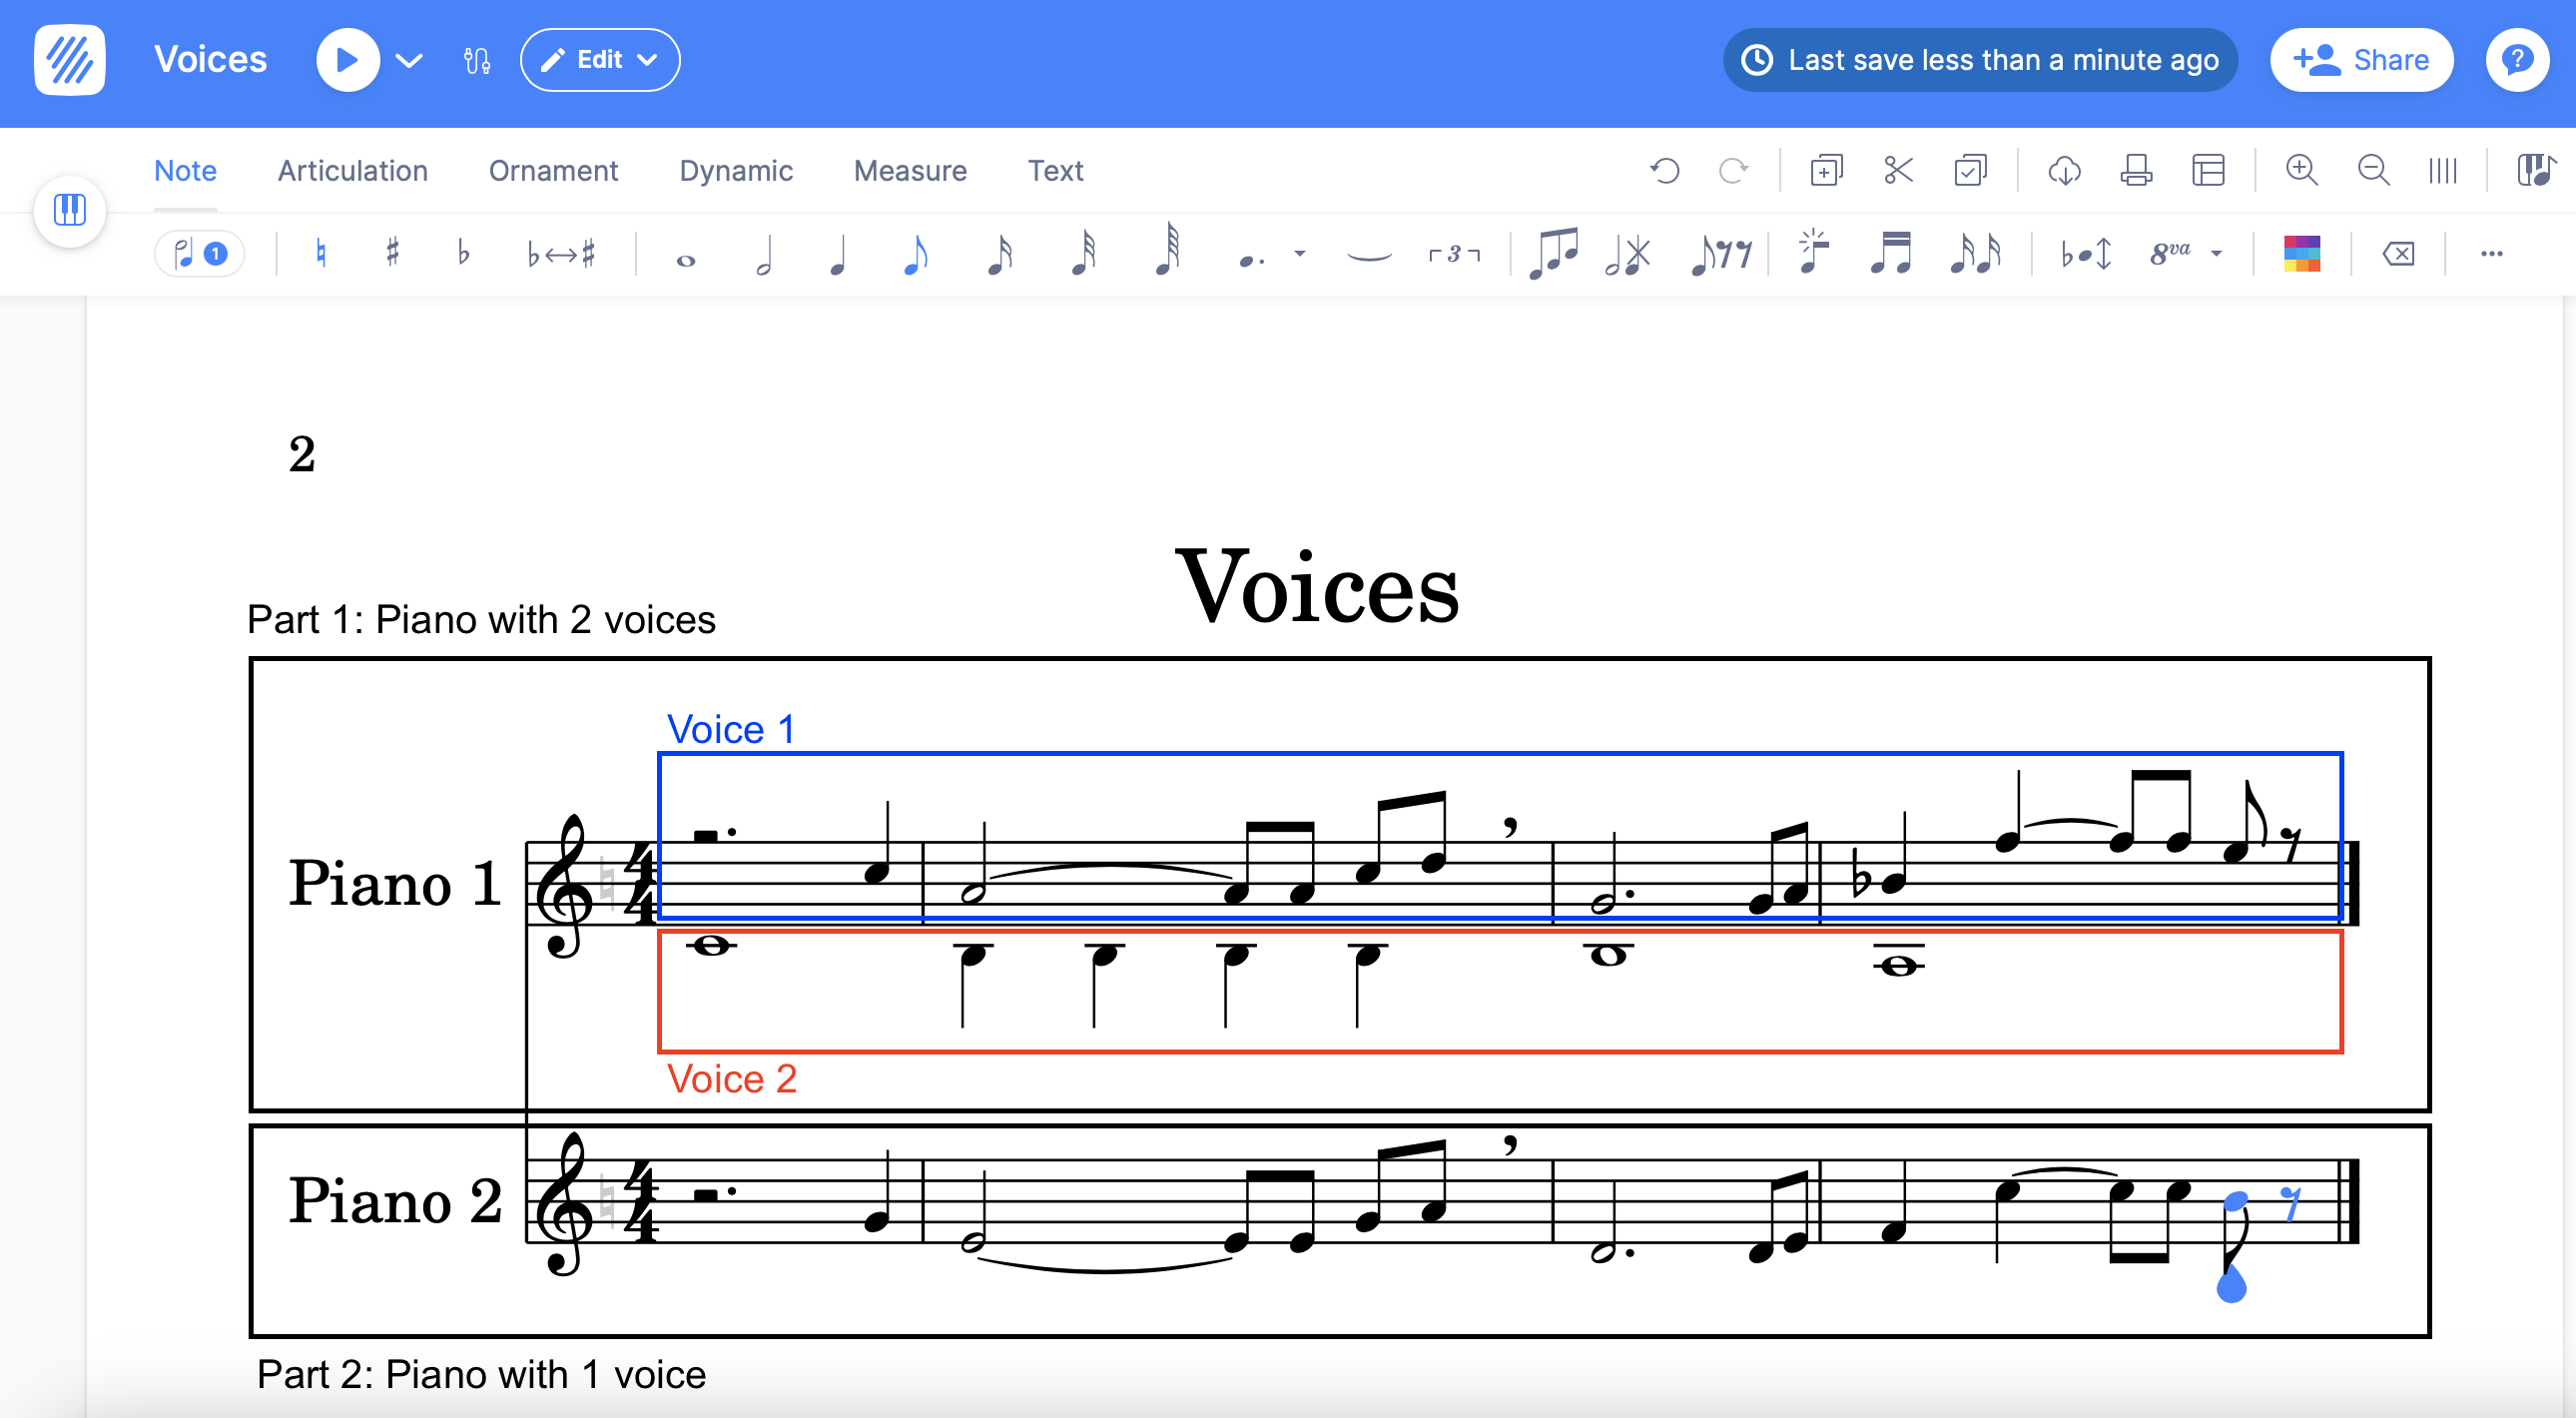
Task: Open the playback options chevron
Action: pyautogui.click(x=410, y=59)
